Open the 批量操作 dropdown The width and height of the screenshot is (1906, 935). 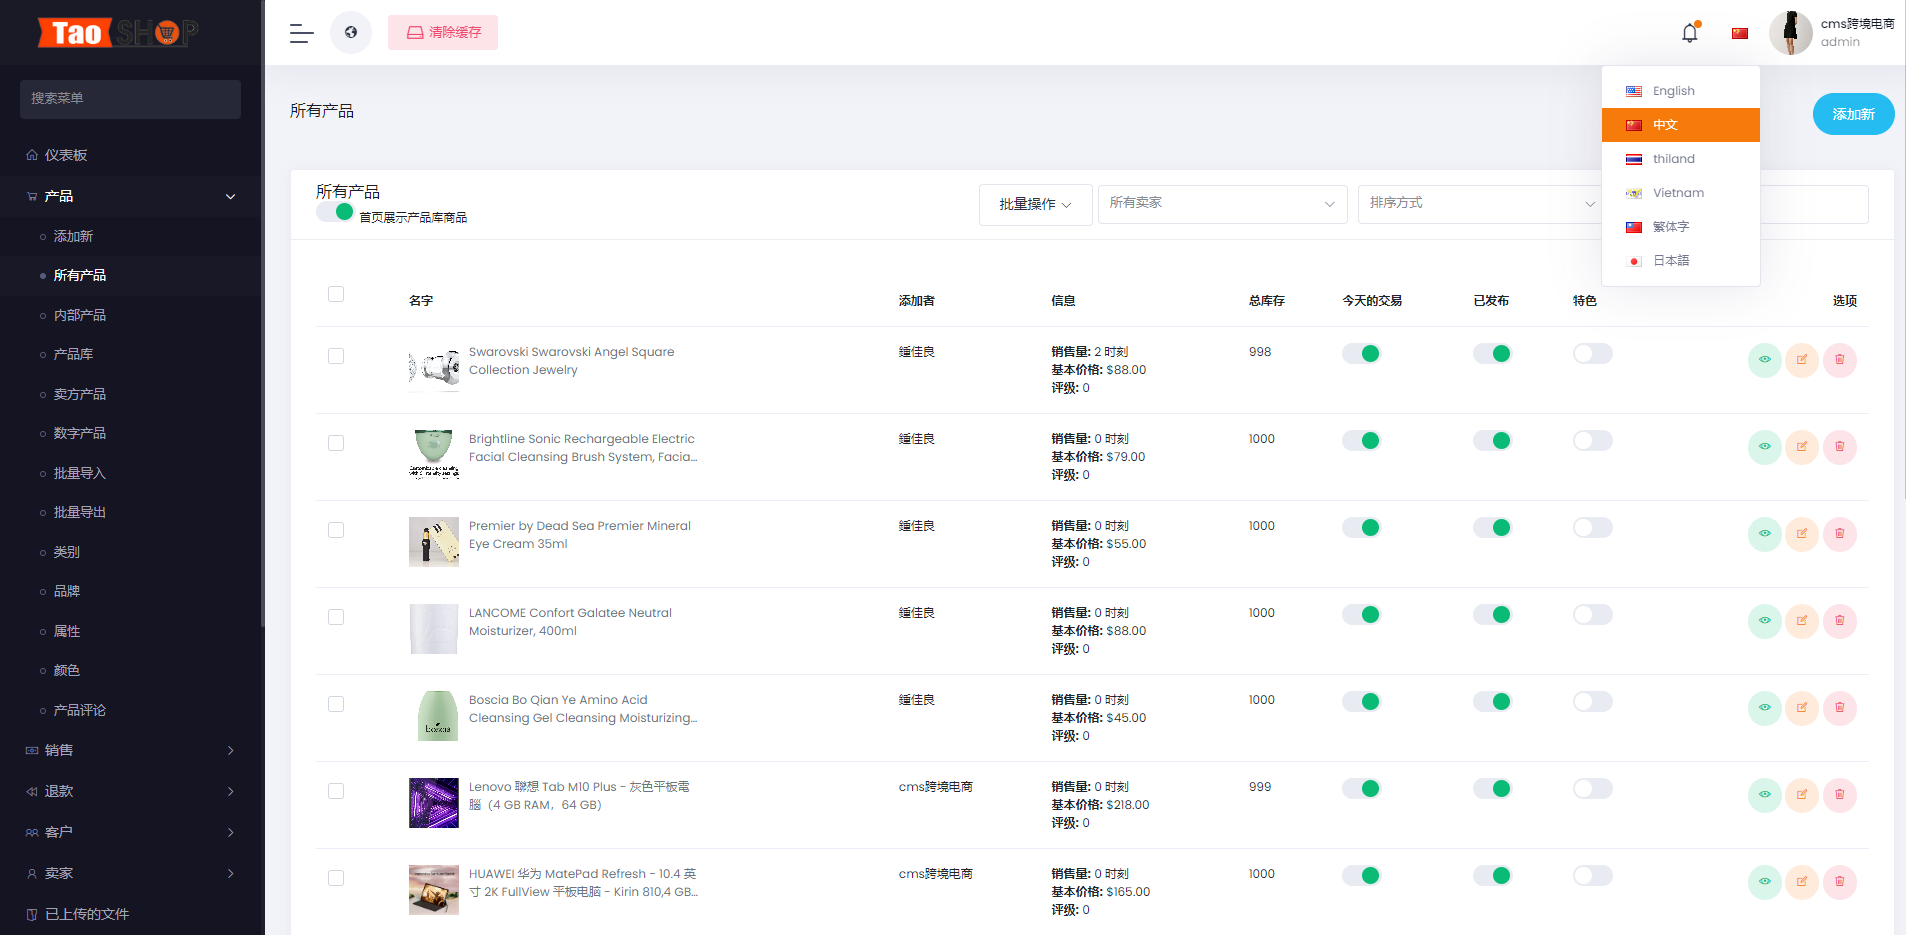(1035, 204)
